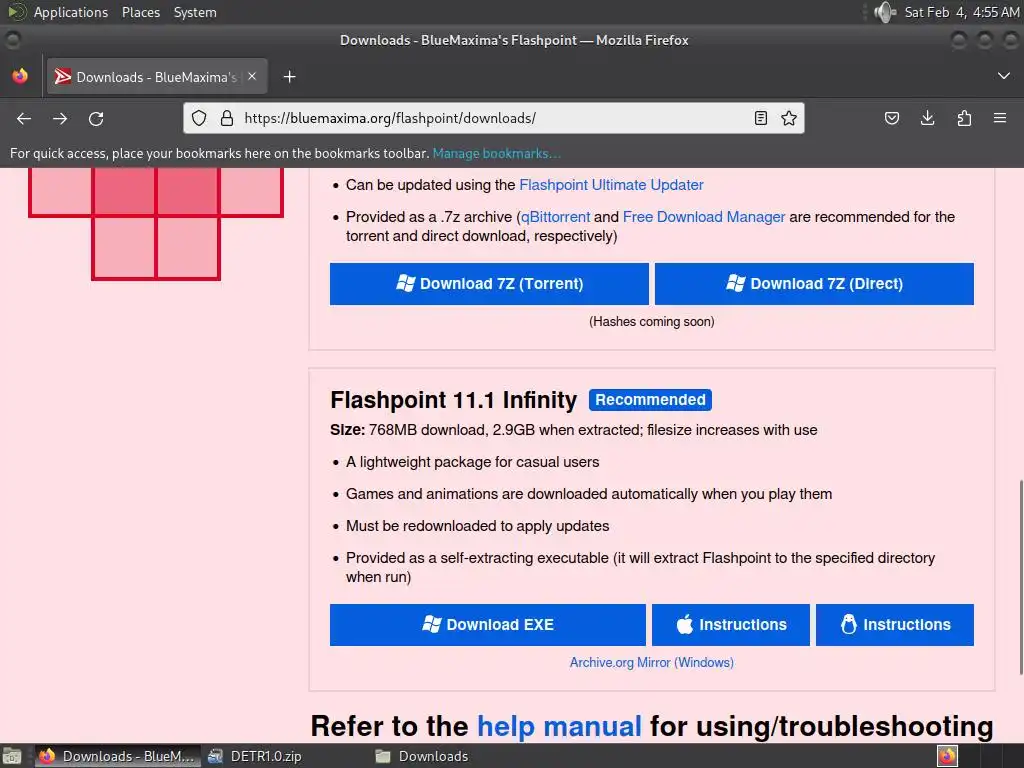
Task: Click the volume speaker icon in panel
Action: (885, 12)
